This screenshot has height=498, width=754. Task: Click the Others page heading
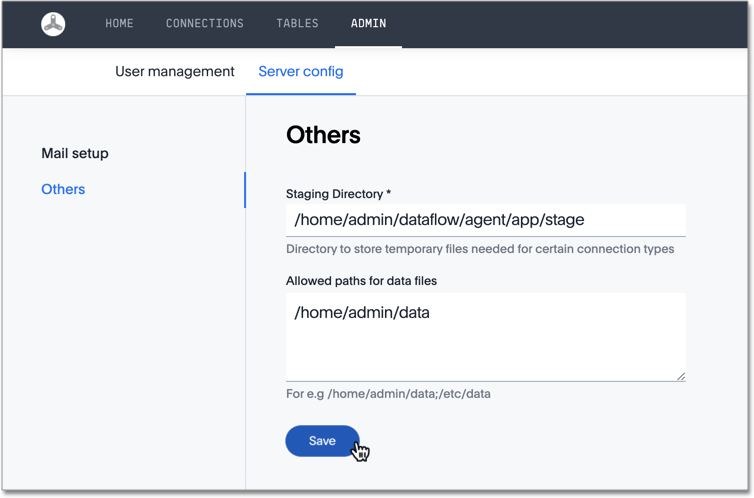tap(323, 135)
